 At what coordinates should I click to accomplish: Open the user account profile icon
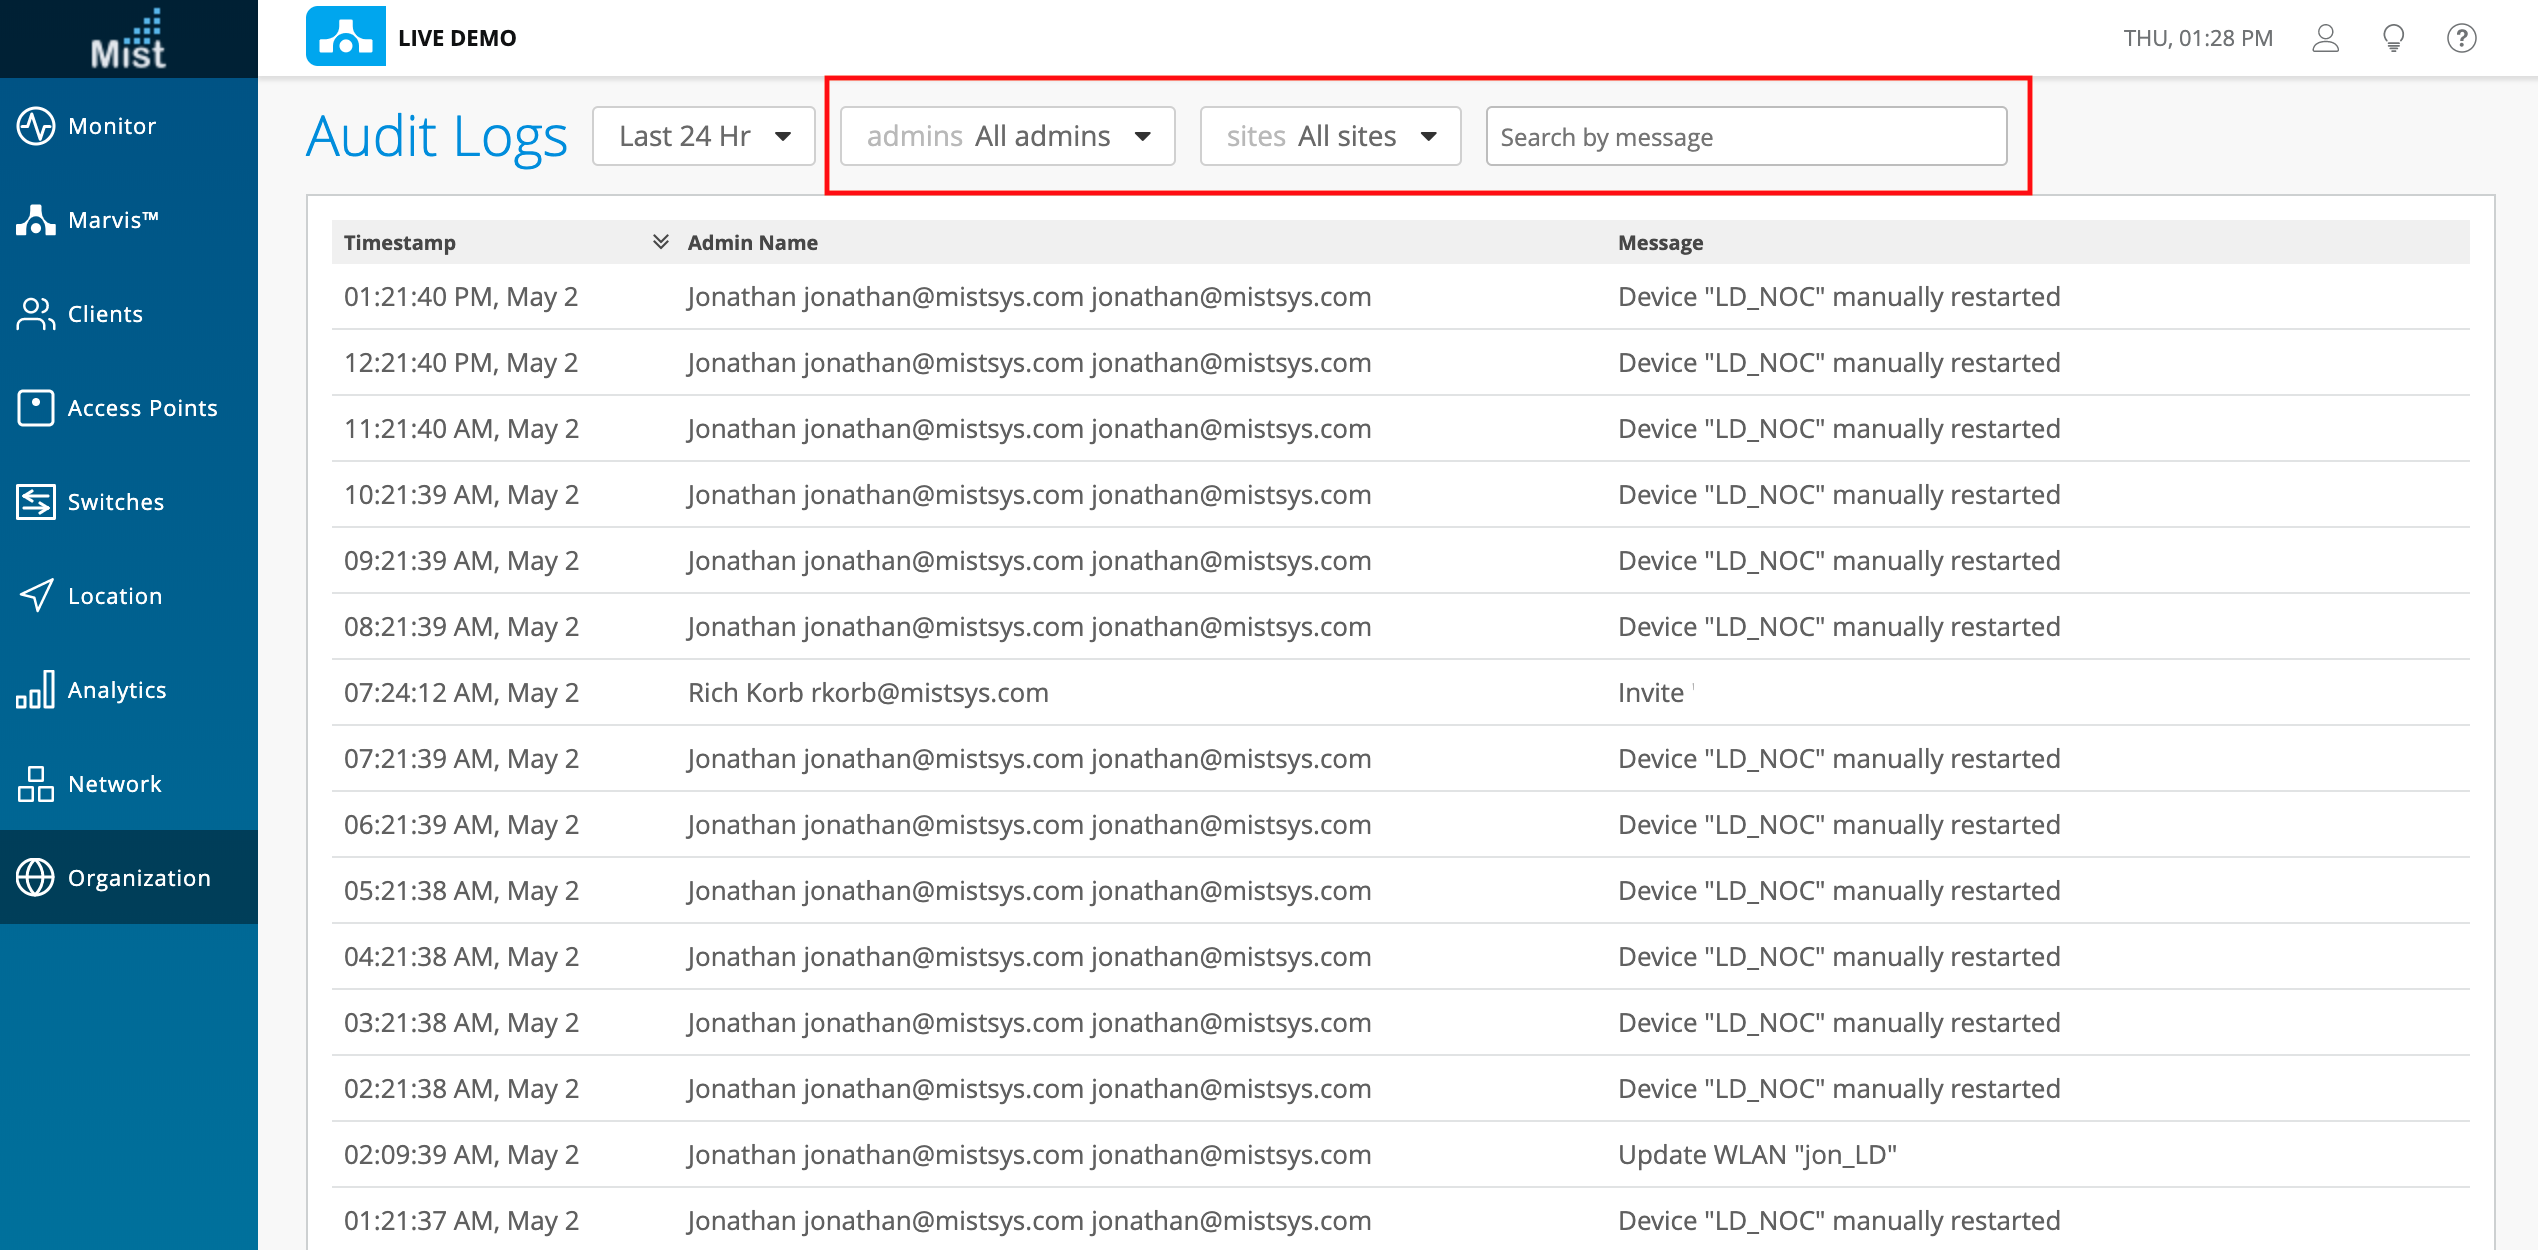pos(2325,38)
